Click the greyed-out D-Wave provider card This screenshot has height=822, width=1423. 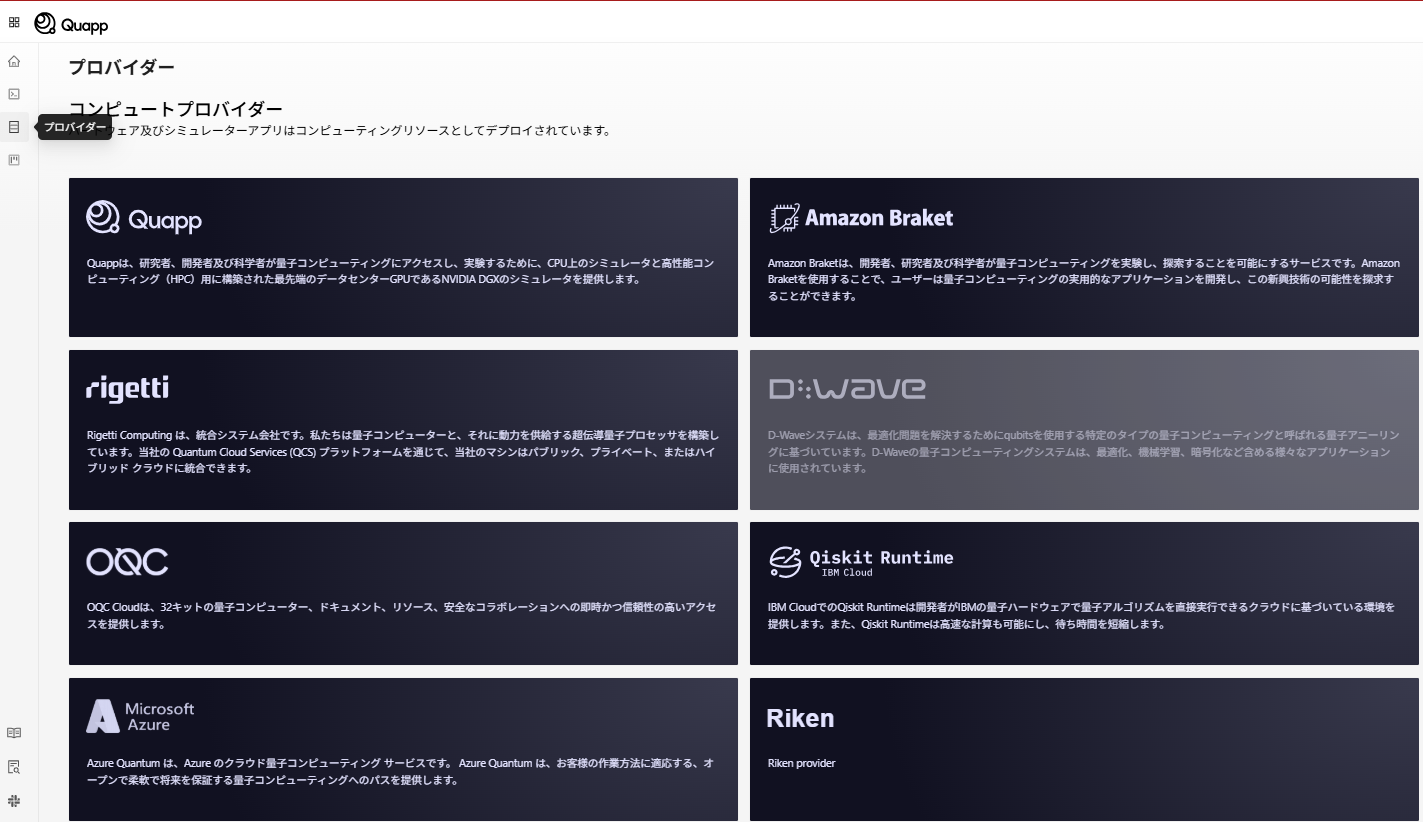pyautogui.click(x=1084, y=429)
